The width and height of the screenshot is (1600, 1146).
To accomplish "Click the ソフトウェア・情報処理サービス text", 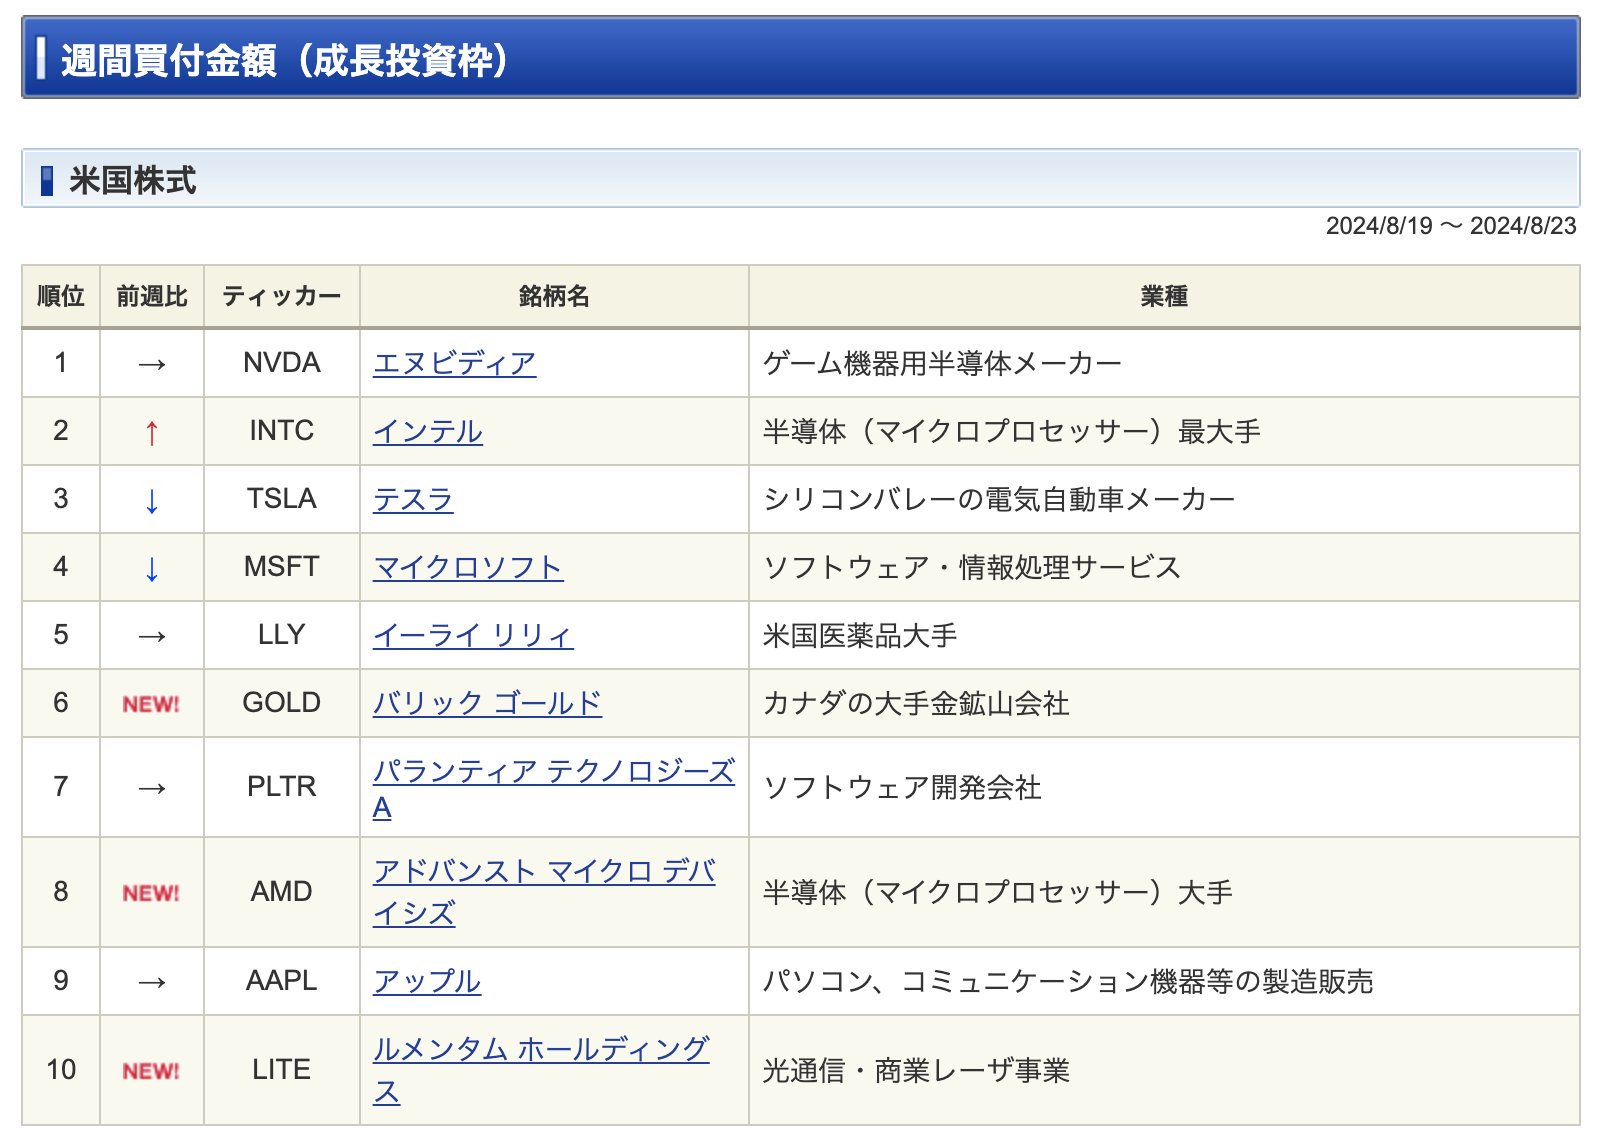I will [x=972, y=568].
